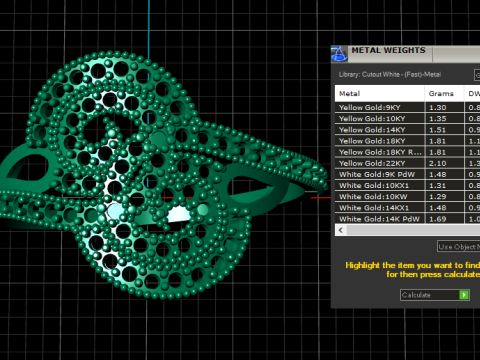The image size is (480, 360).
Task: Select the White Gold:10KX1 row
Action: pyautogui.click(x=407, y=186)
